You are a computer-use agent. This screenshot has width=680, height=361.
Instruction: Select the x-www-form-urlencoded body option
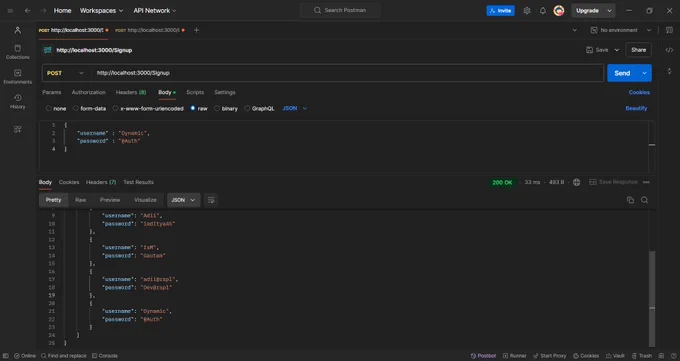[x=148, y=108]
